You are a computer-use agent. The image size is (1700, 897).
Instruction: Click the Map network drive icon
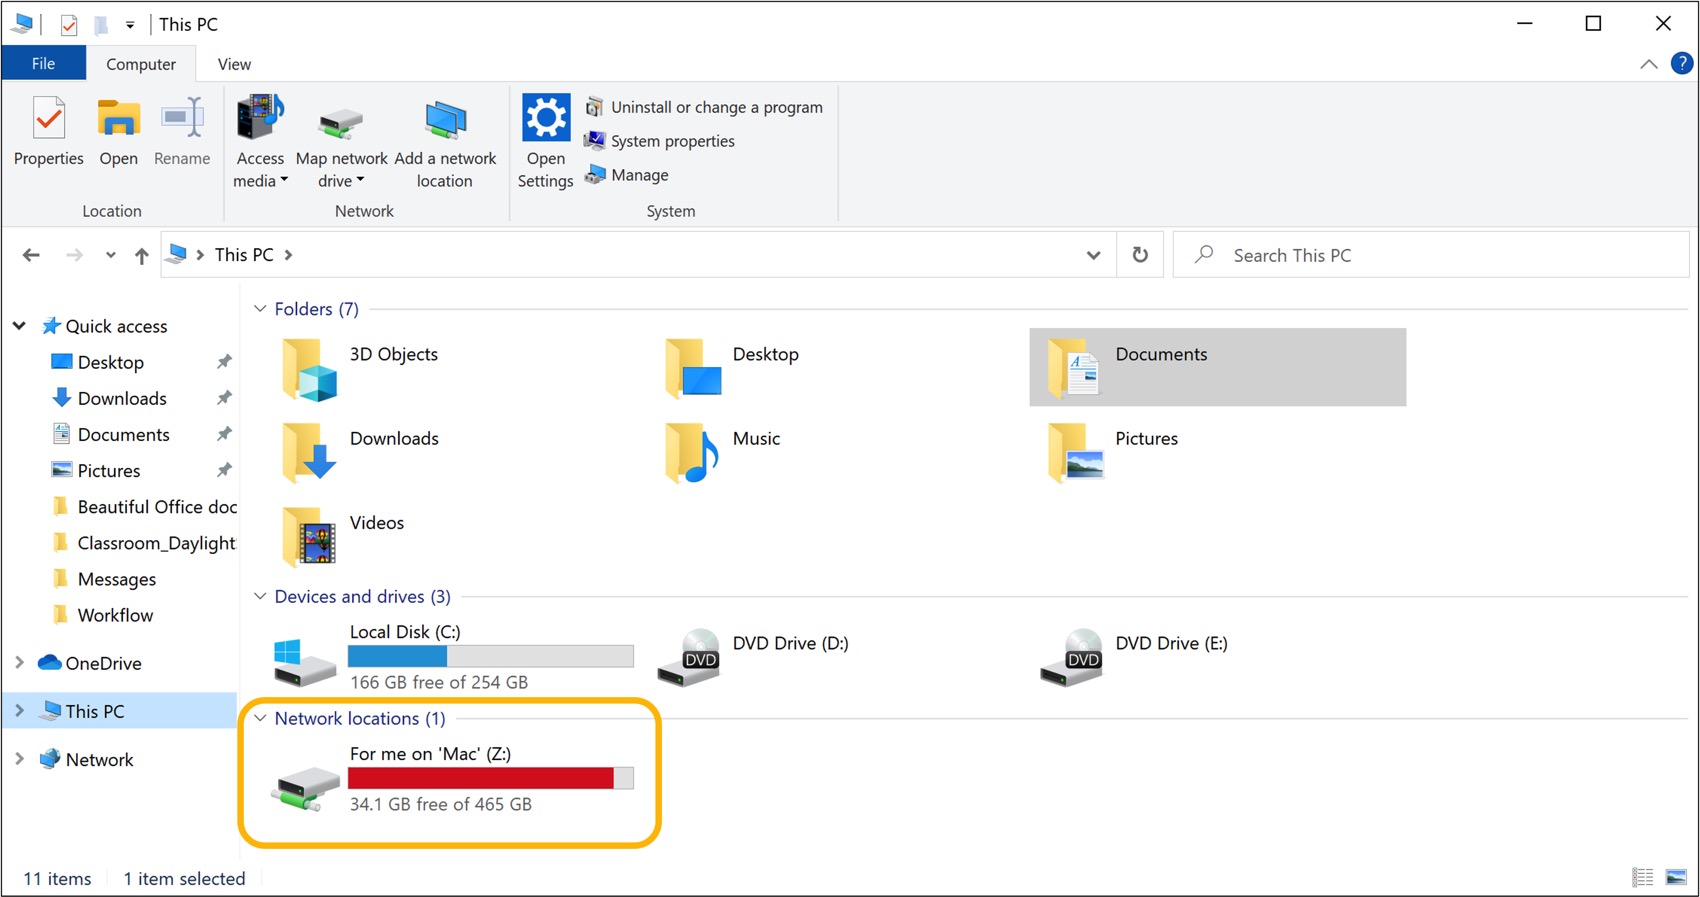pos(341,124)
